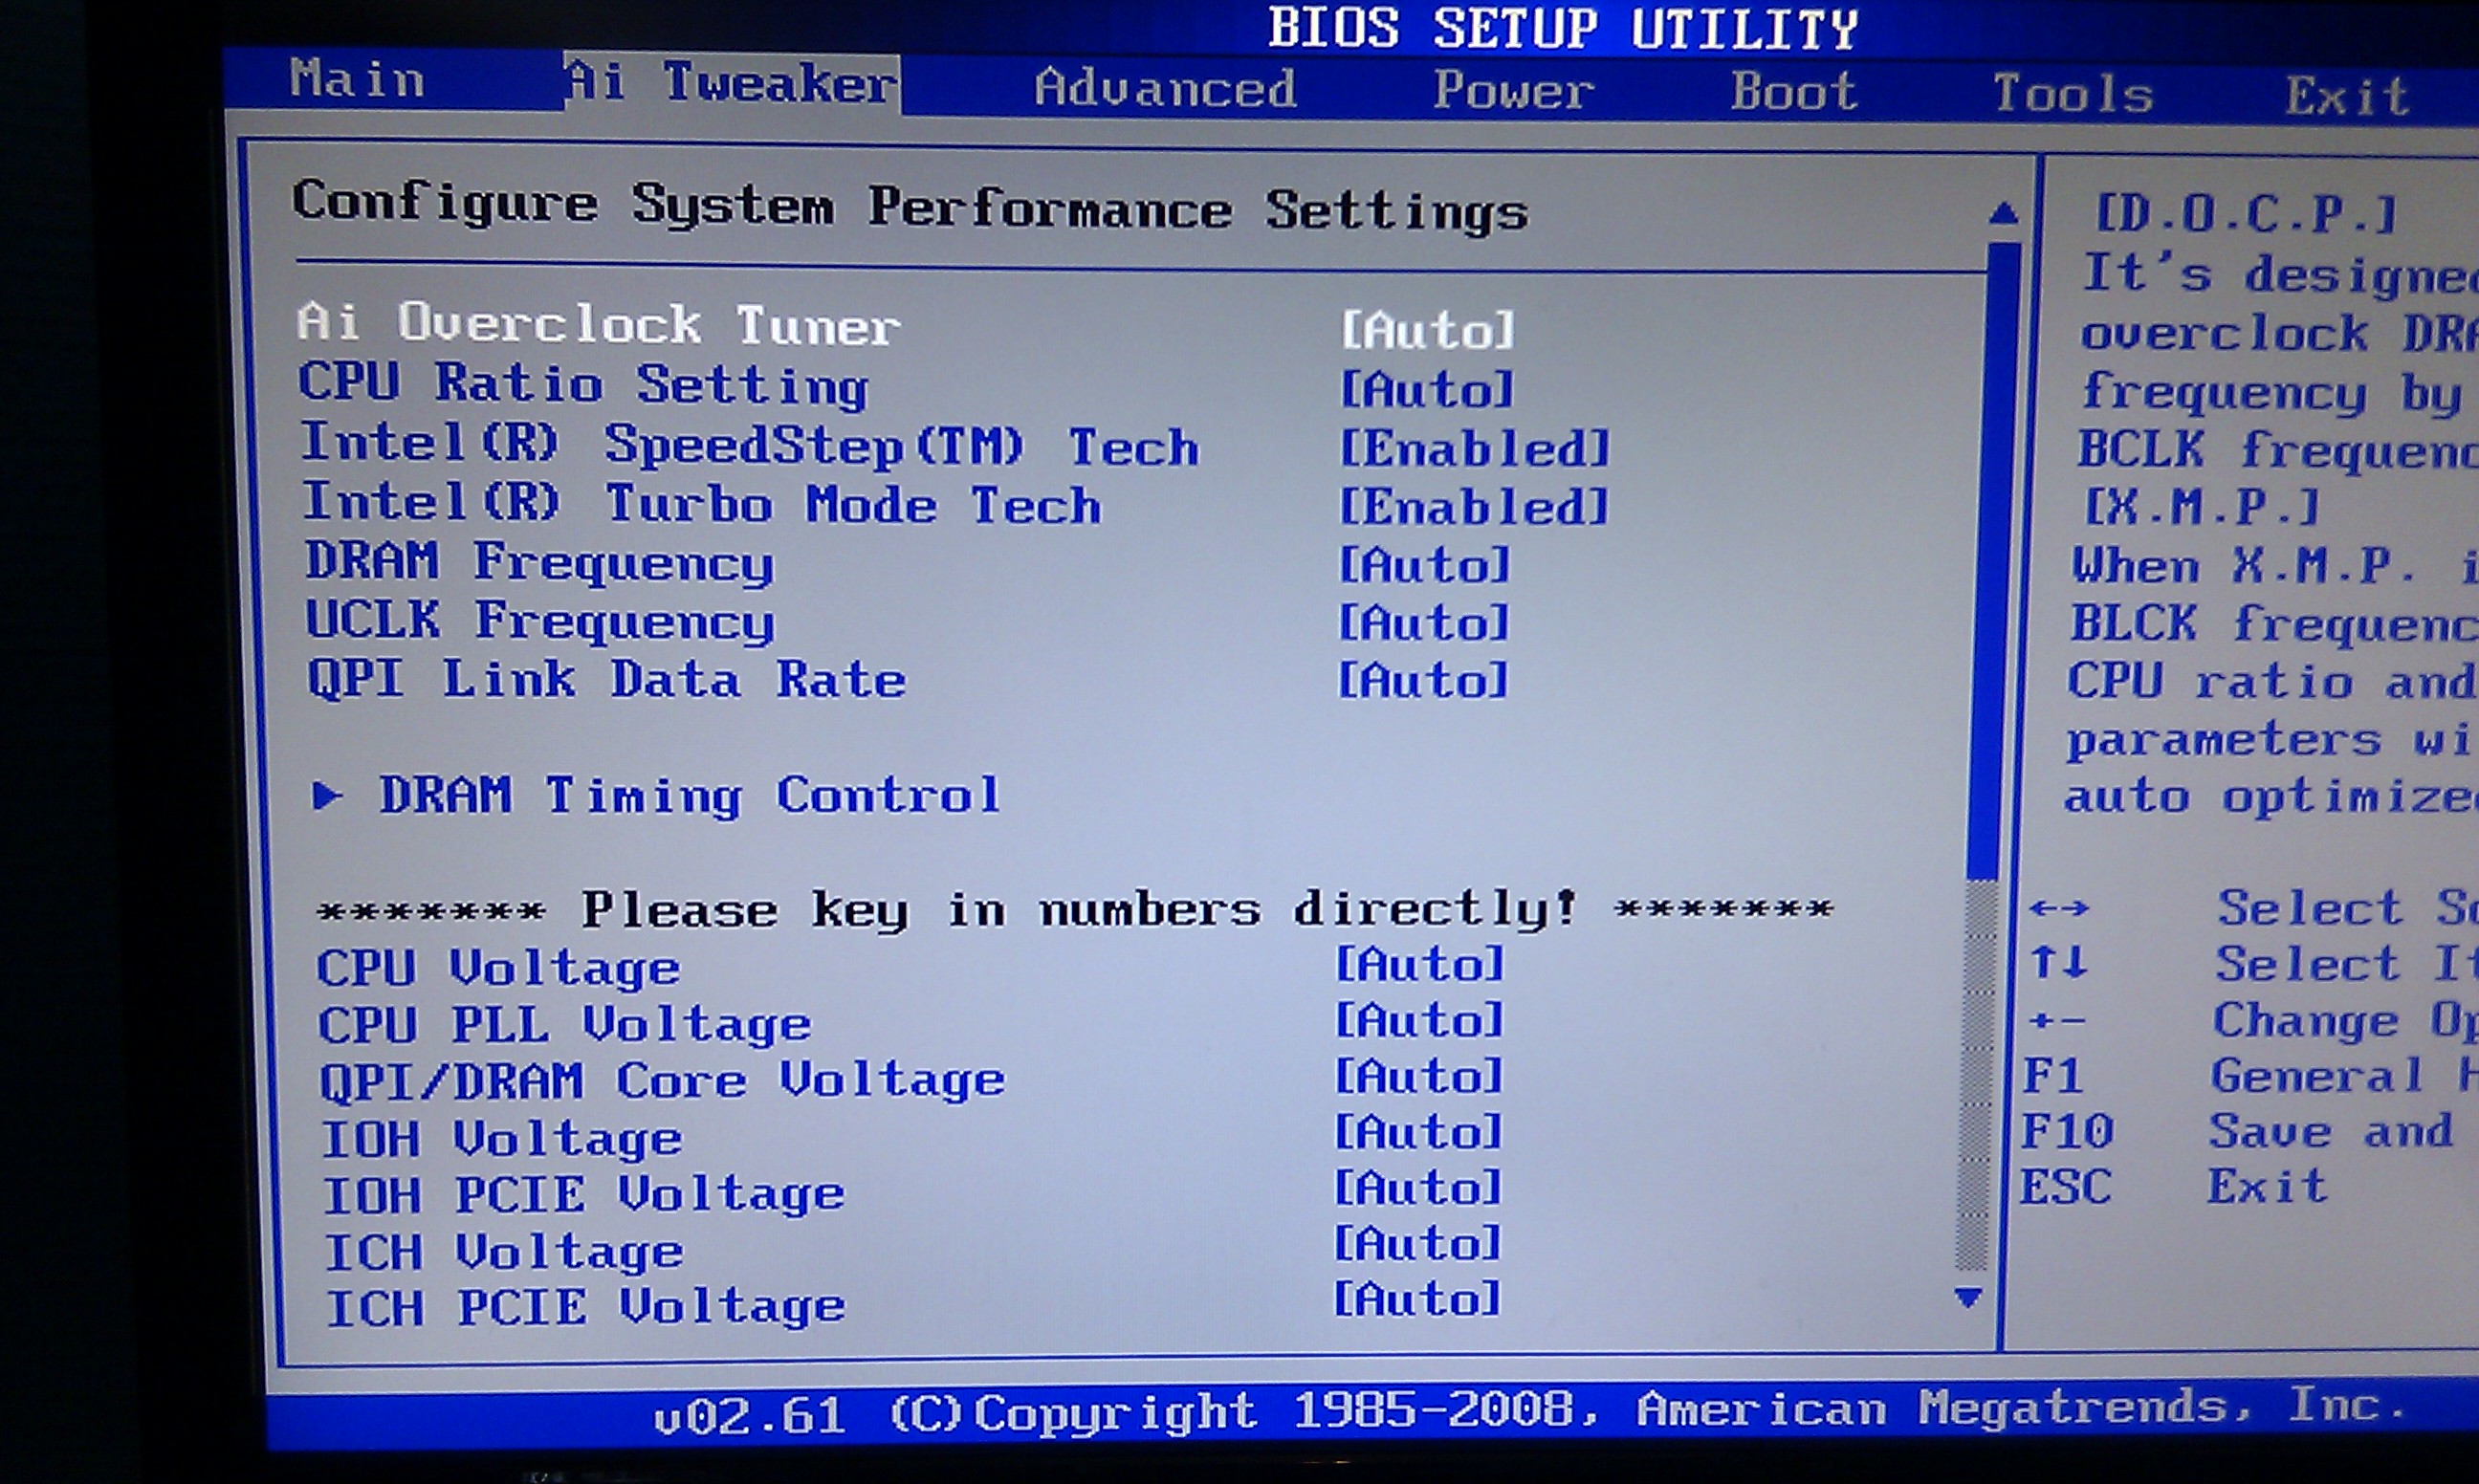Select QPI Link Data Rate setting
The height and width of the screenshot is (1484, 2479).
[606, 680]
